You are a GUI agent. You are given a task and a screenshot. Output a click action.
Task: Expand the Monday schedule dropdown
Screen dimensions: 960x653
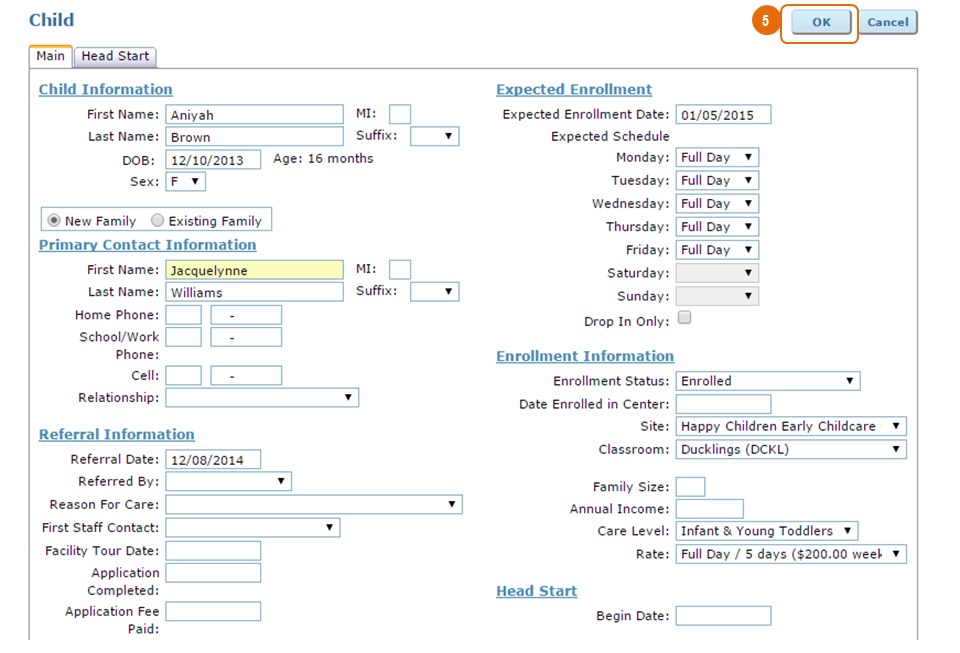click(x=716, y=158)
